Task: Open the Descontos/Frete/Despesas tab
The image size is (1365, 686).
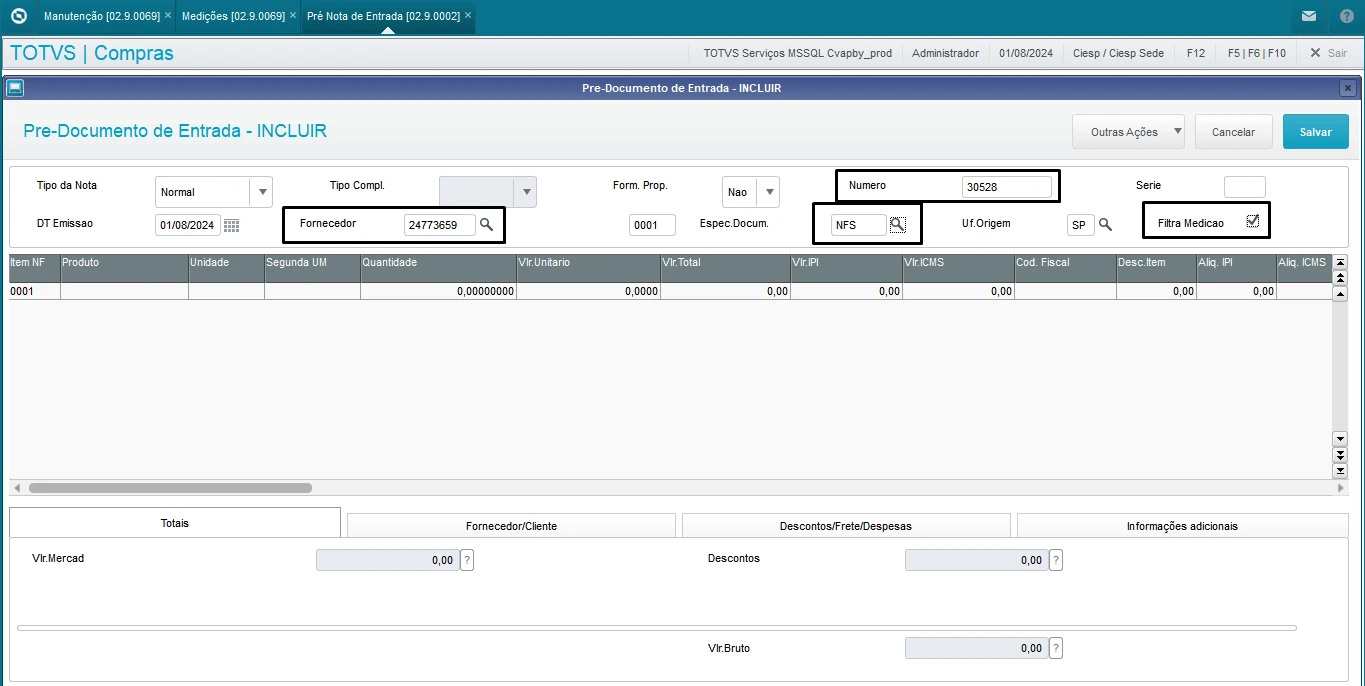Action: 845,526
